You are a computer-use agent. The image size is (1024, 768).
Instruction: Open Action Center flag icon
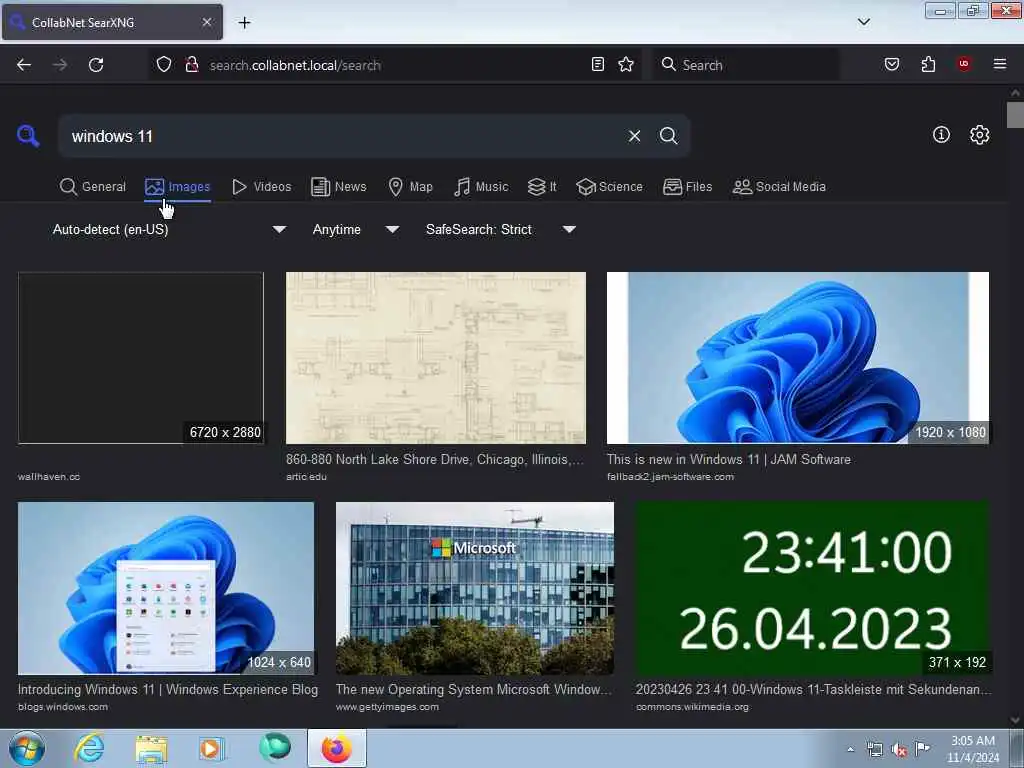click(922, 748)
